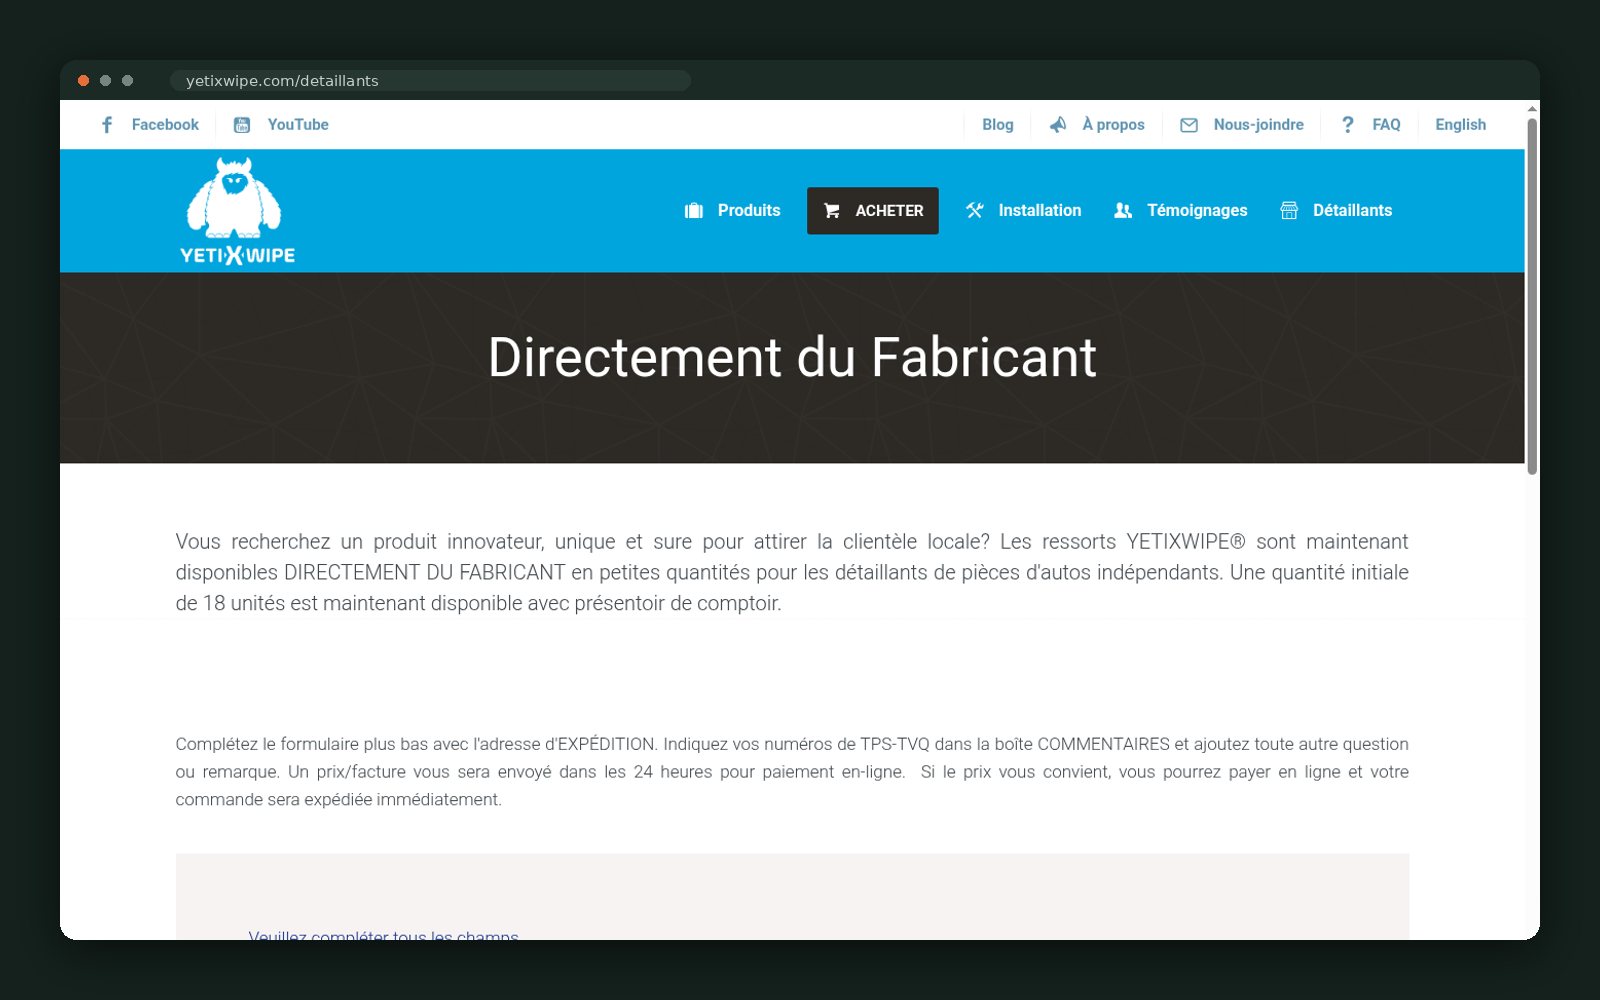Close the browser window with the red button
The height and width of the screenshot is (1000, 1600).
tap(84, 81)
